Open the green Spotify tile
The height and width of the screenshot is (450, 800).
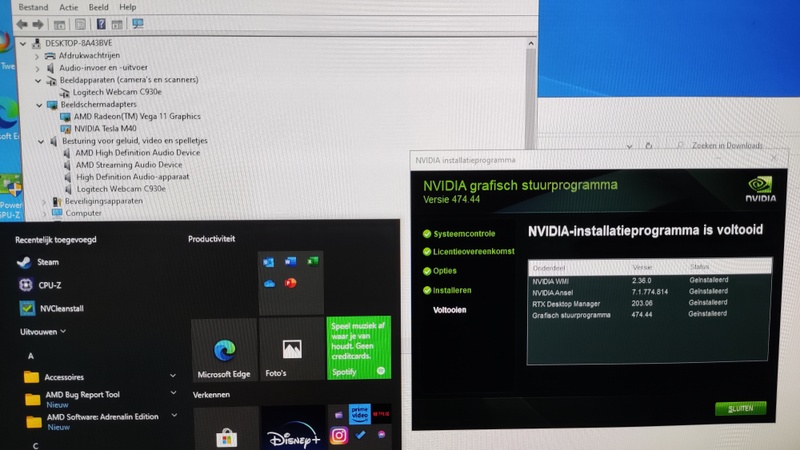[359, 347]
